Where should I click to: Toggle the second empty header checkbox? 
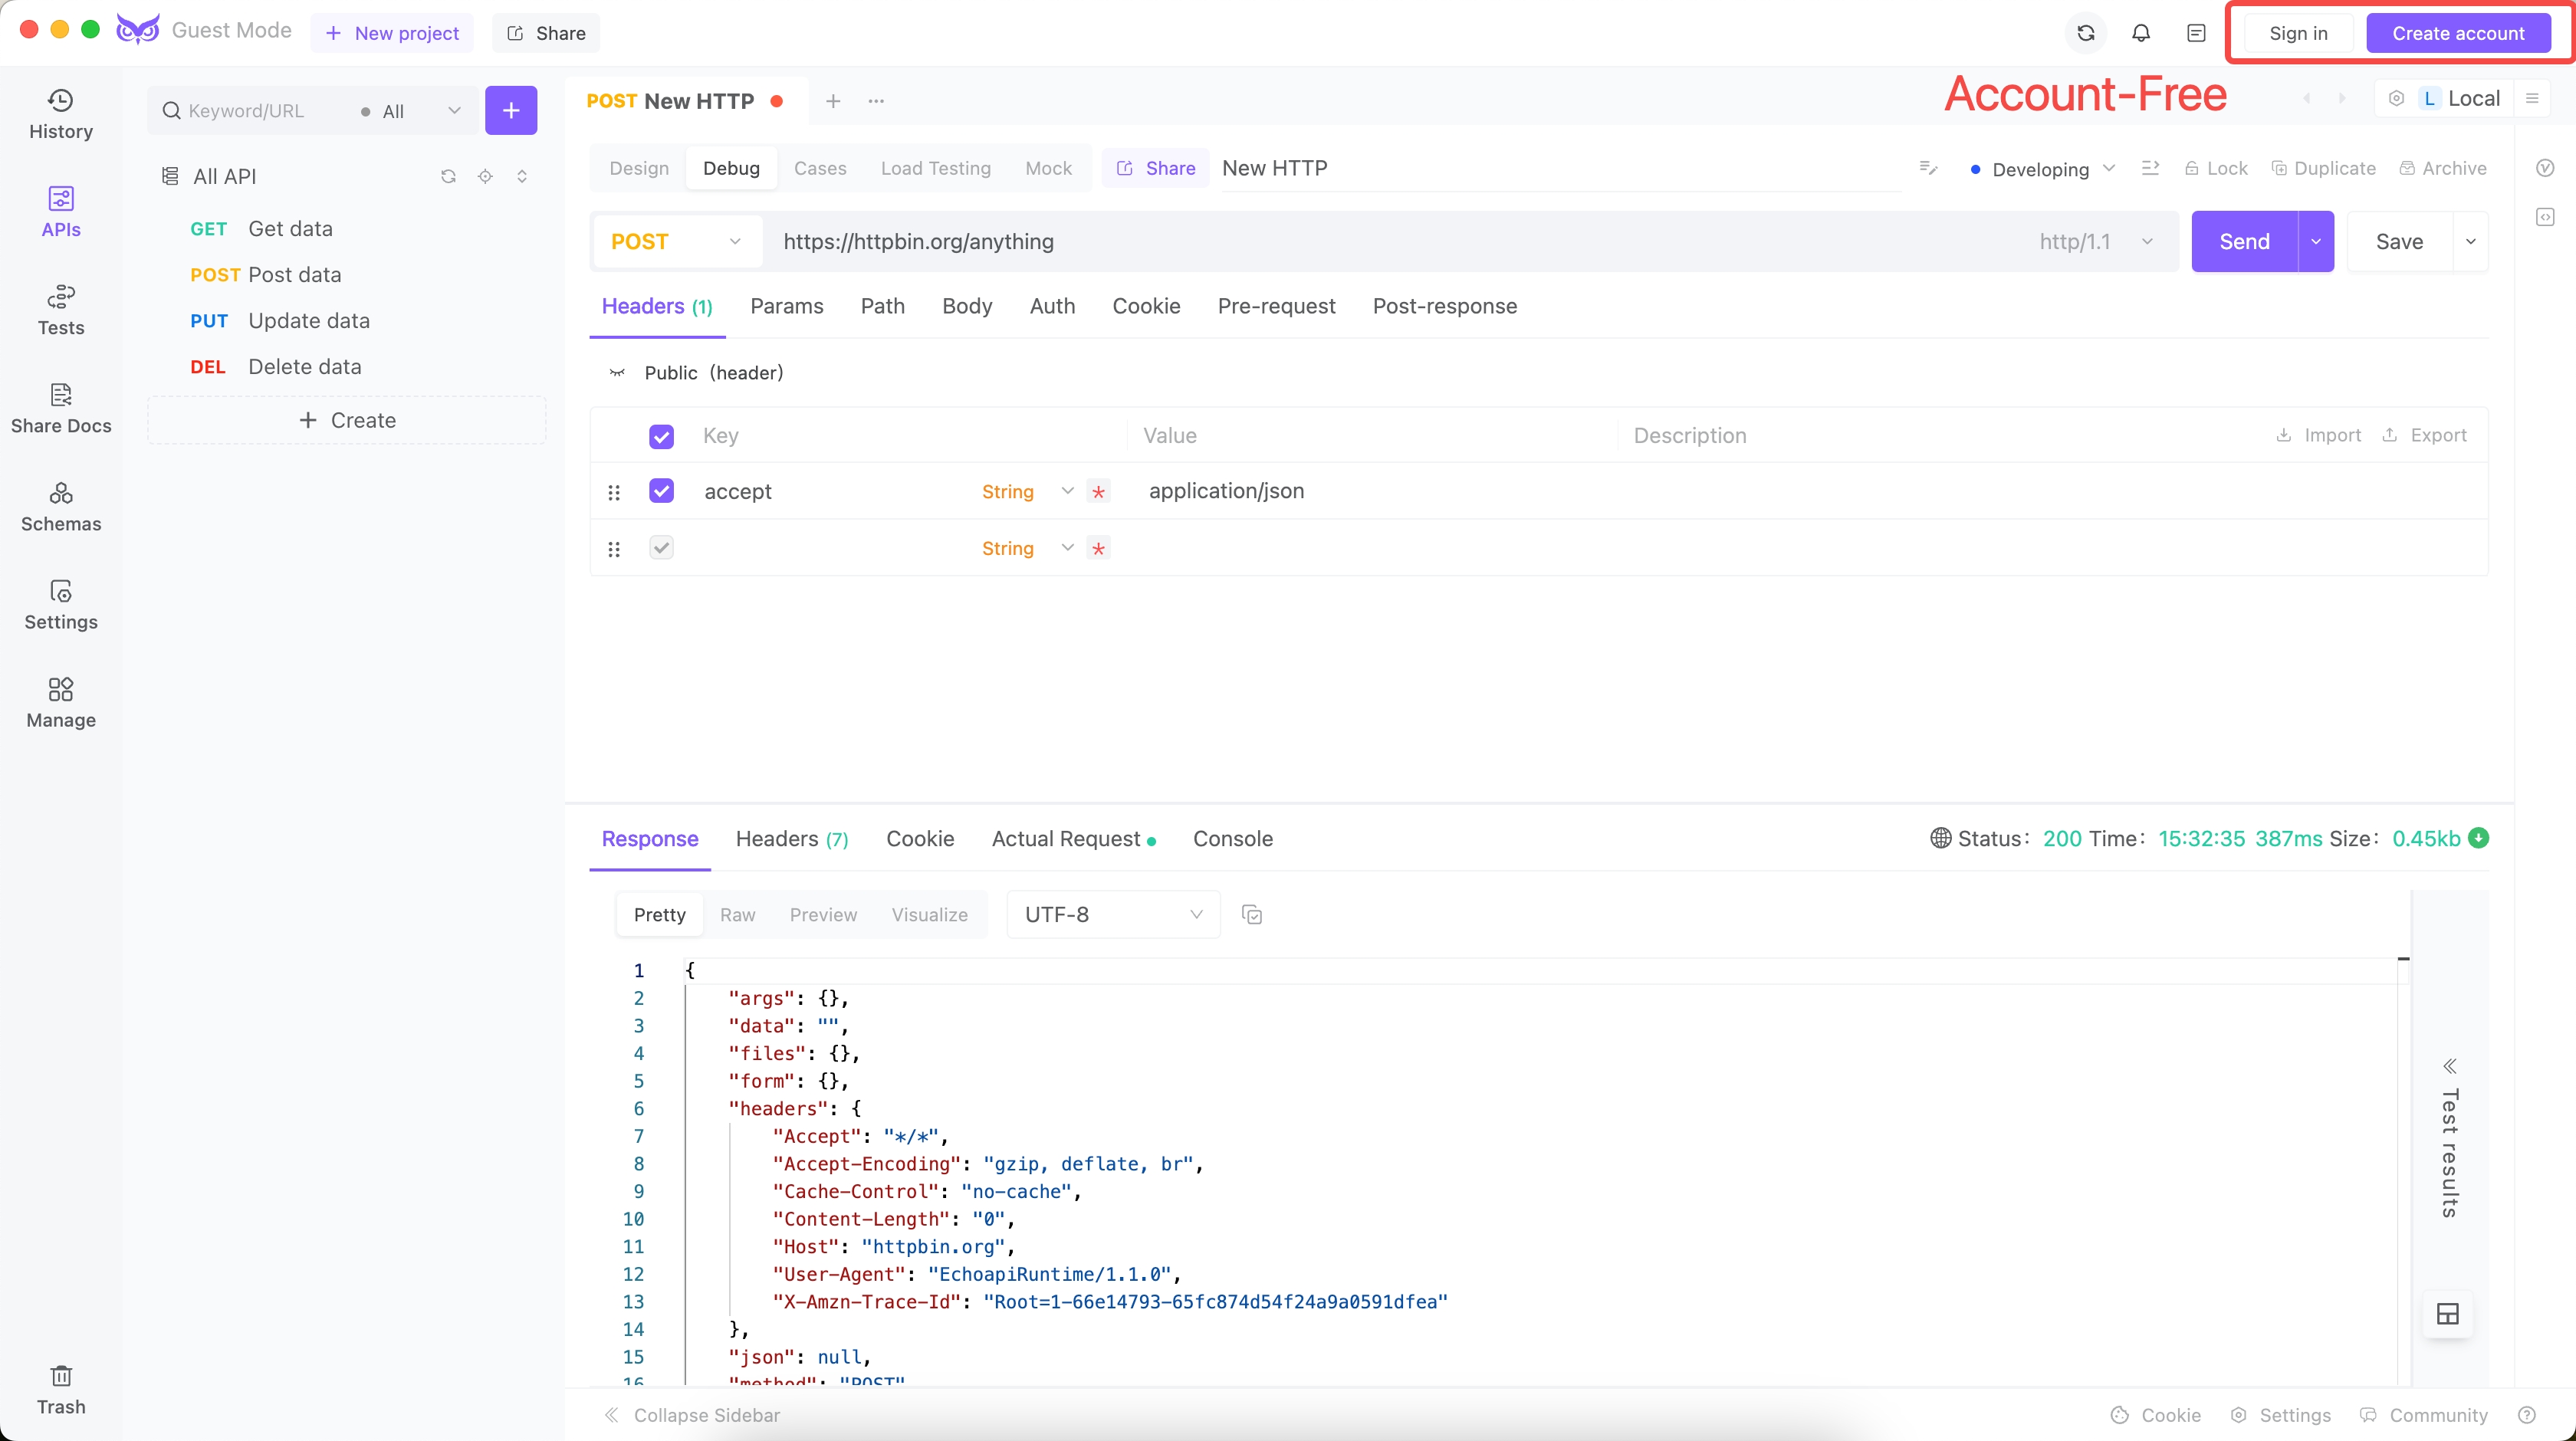click(662, 548)
